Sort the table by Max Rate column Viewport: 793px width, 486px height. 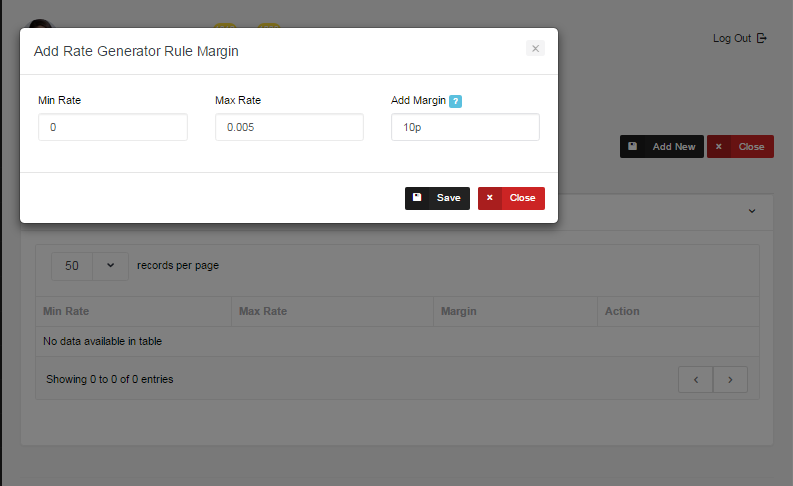(332, 311)
